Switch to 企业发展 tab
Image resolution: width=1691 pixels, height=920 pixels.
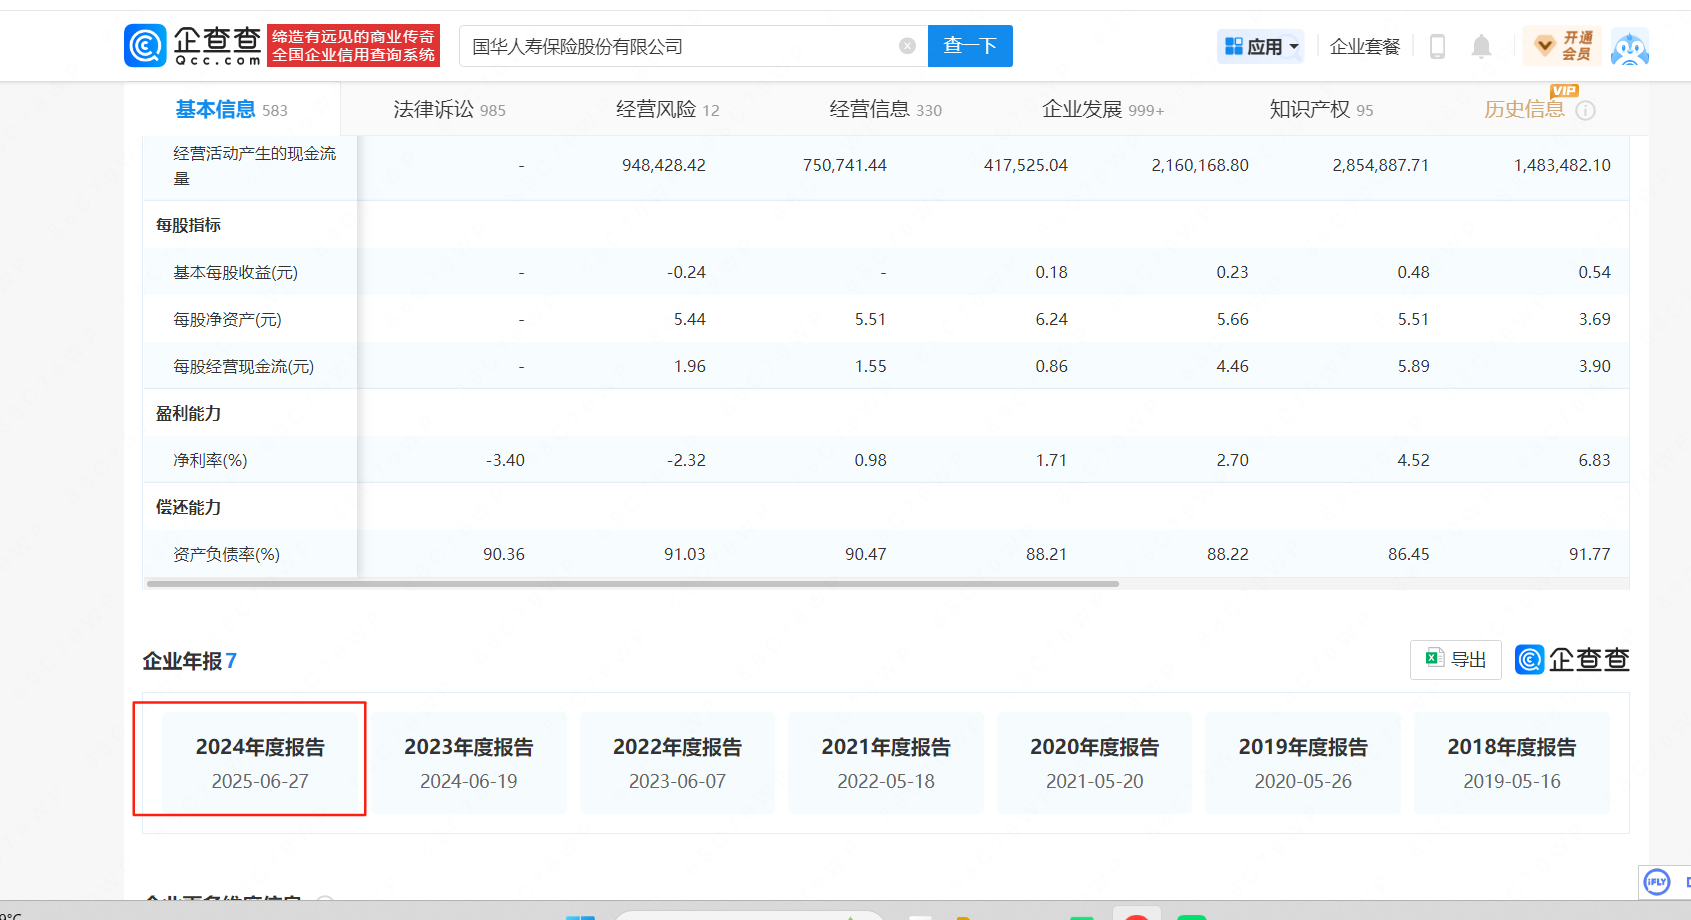pyautogui.click(x=1103, y=109)
